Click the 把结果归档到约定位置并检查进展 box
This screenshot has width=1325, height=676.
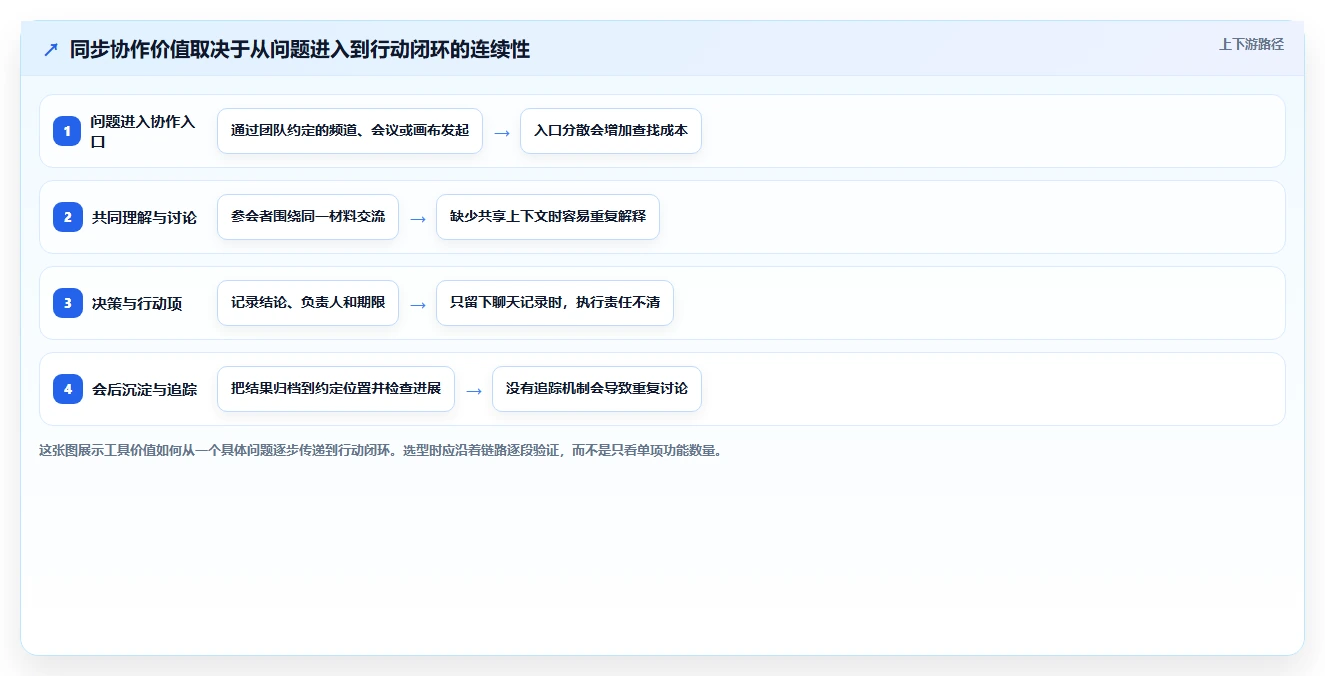[x=336, y=389]
